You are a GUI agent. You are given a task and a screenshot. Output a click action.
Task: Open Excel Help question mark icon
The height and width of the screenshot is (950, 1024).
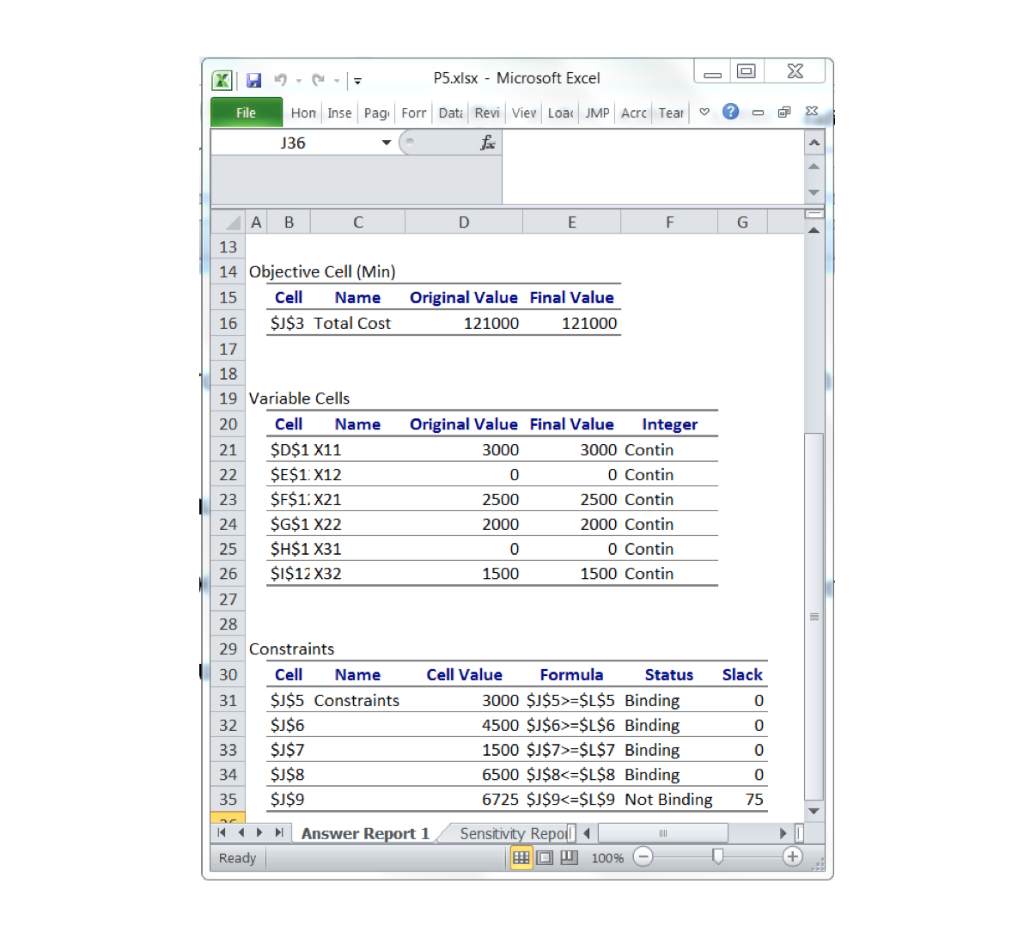(731, 112)
